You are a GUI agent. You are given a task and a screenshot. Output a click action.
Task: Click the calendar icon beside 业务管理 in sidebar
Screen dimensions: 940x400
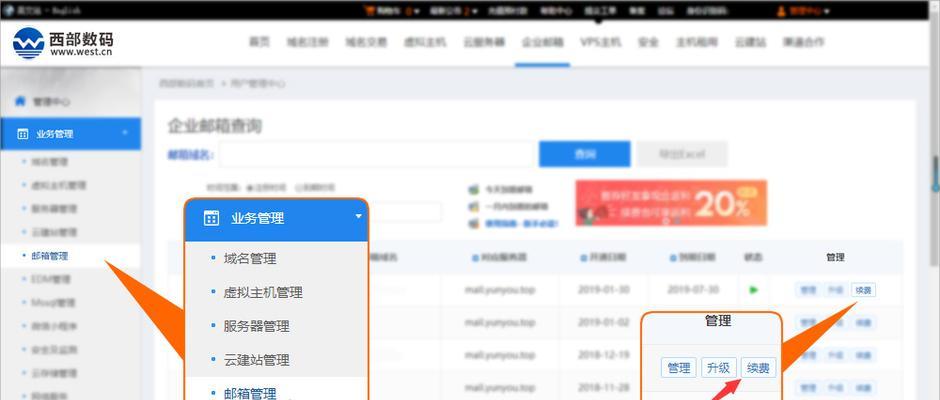[x=23, y=134]
